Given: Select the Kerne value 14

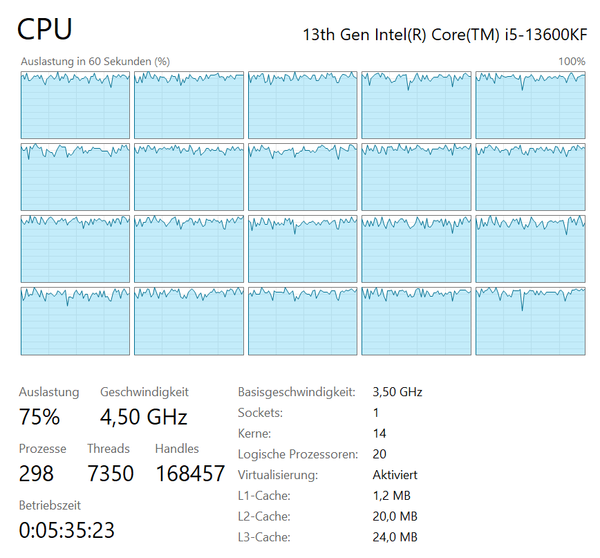Looking at the screenshot, I should click(x=379, y=434).
